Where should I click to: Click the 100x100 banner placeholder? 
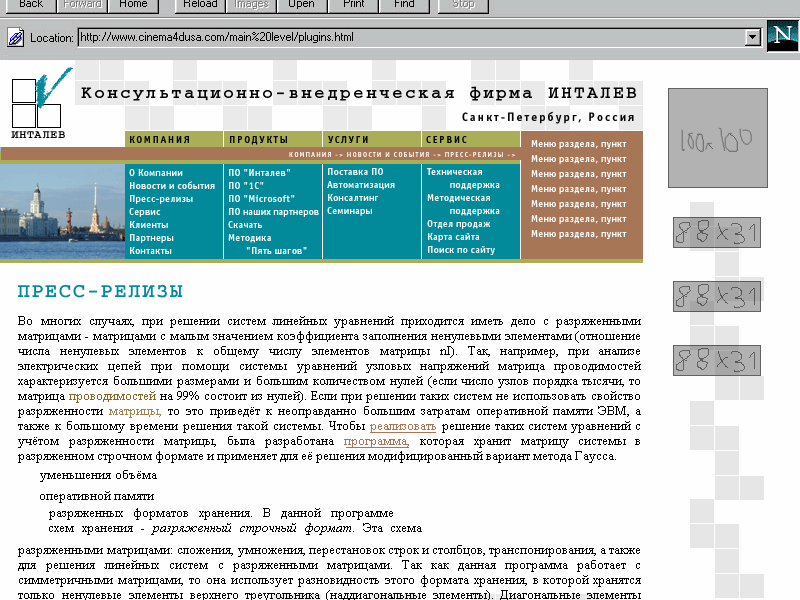(718, 138)
